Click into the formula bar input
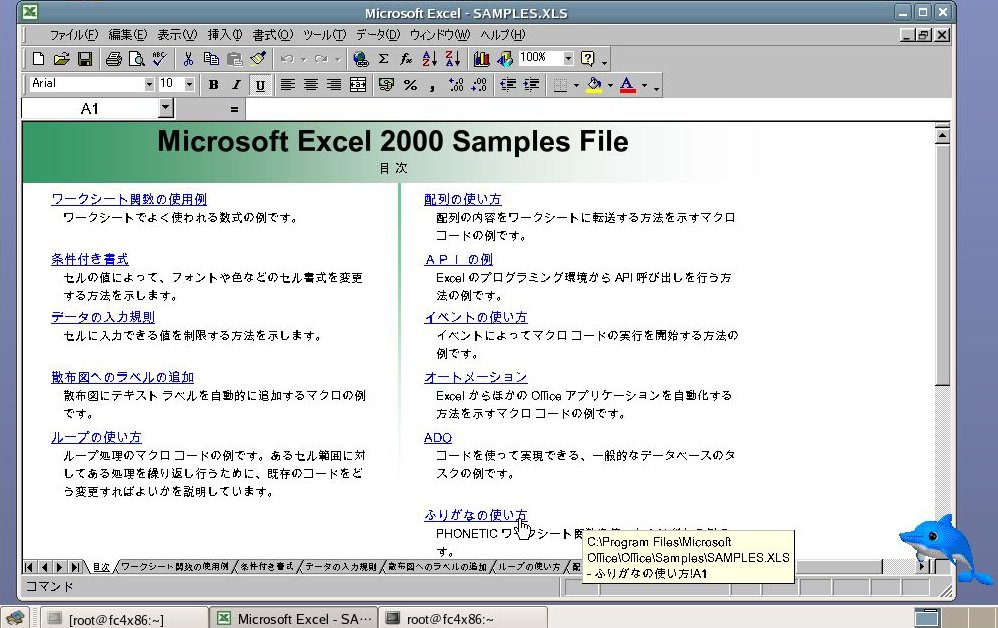 598,109
